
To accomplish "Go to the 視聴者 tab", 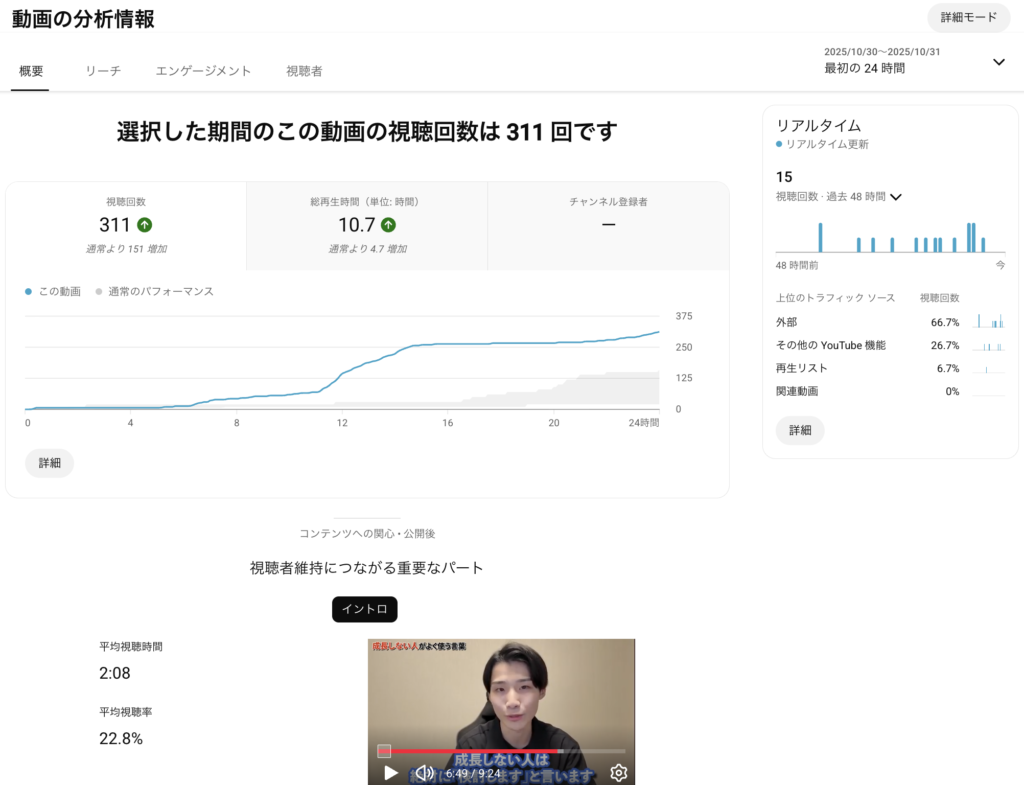I will (x=304, y=71).
